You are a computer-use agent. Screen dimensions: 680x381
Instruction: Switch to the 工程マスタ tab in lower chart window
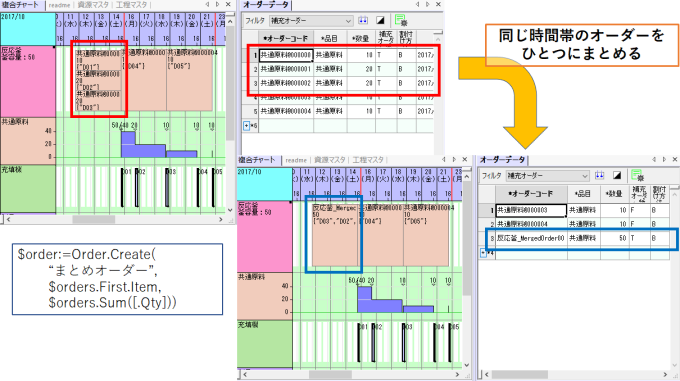point(368,160)
